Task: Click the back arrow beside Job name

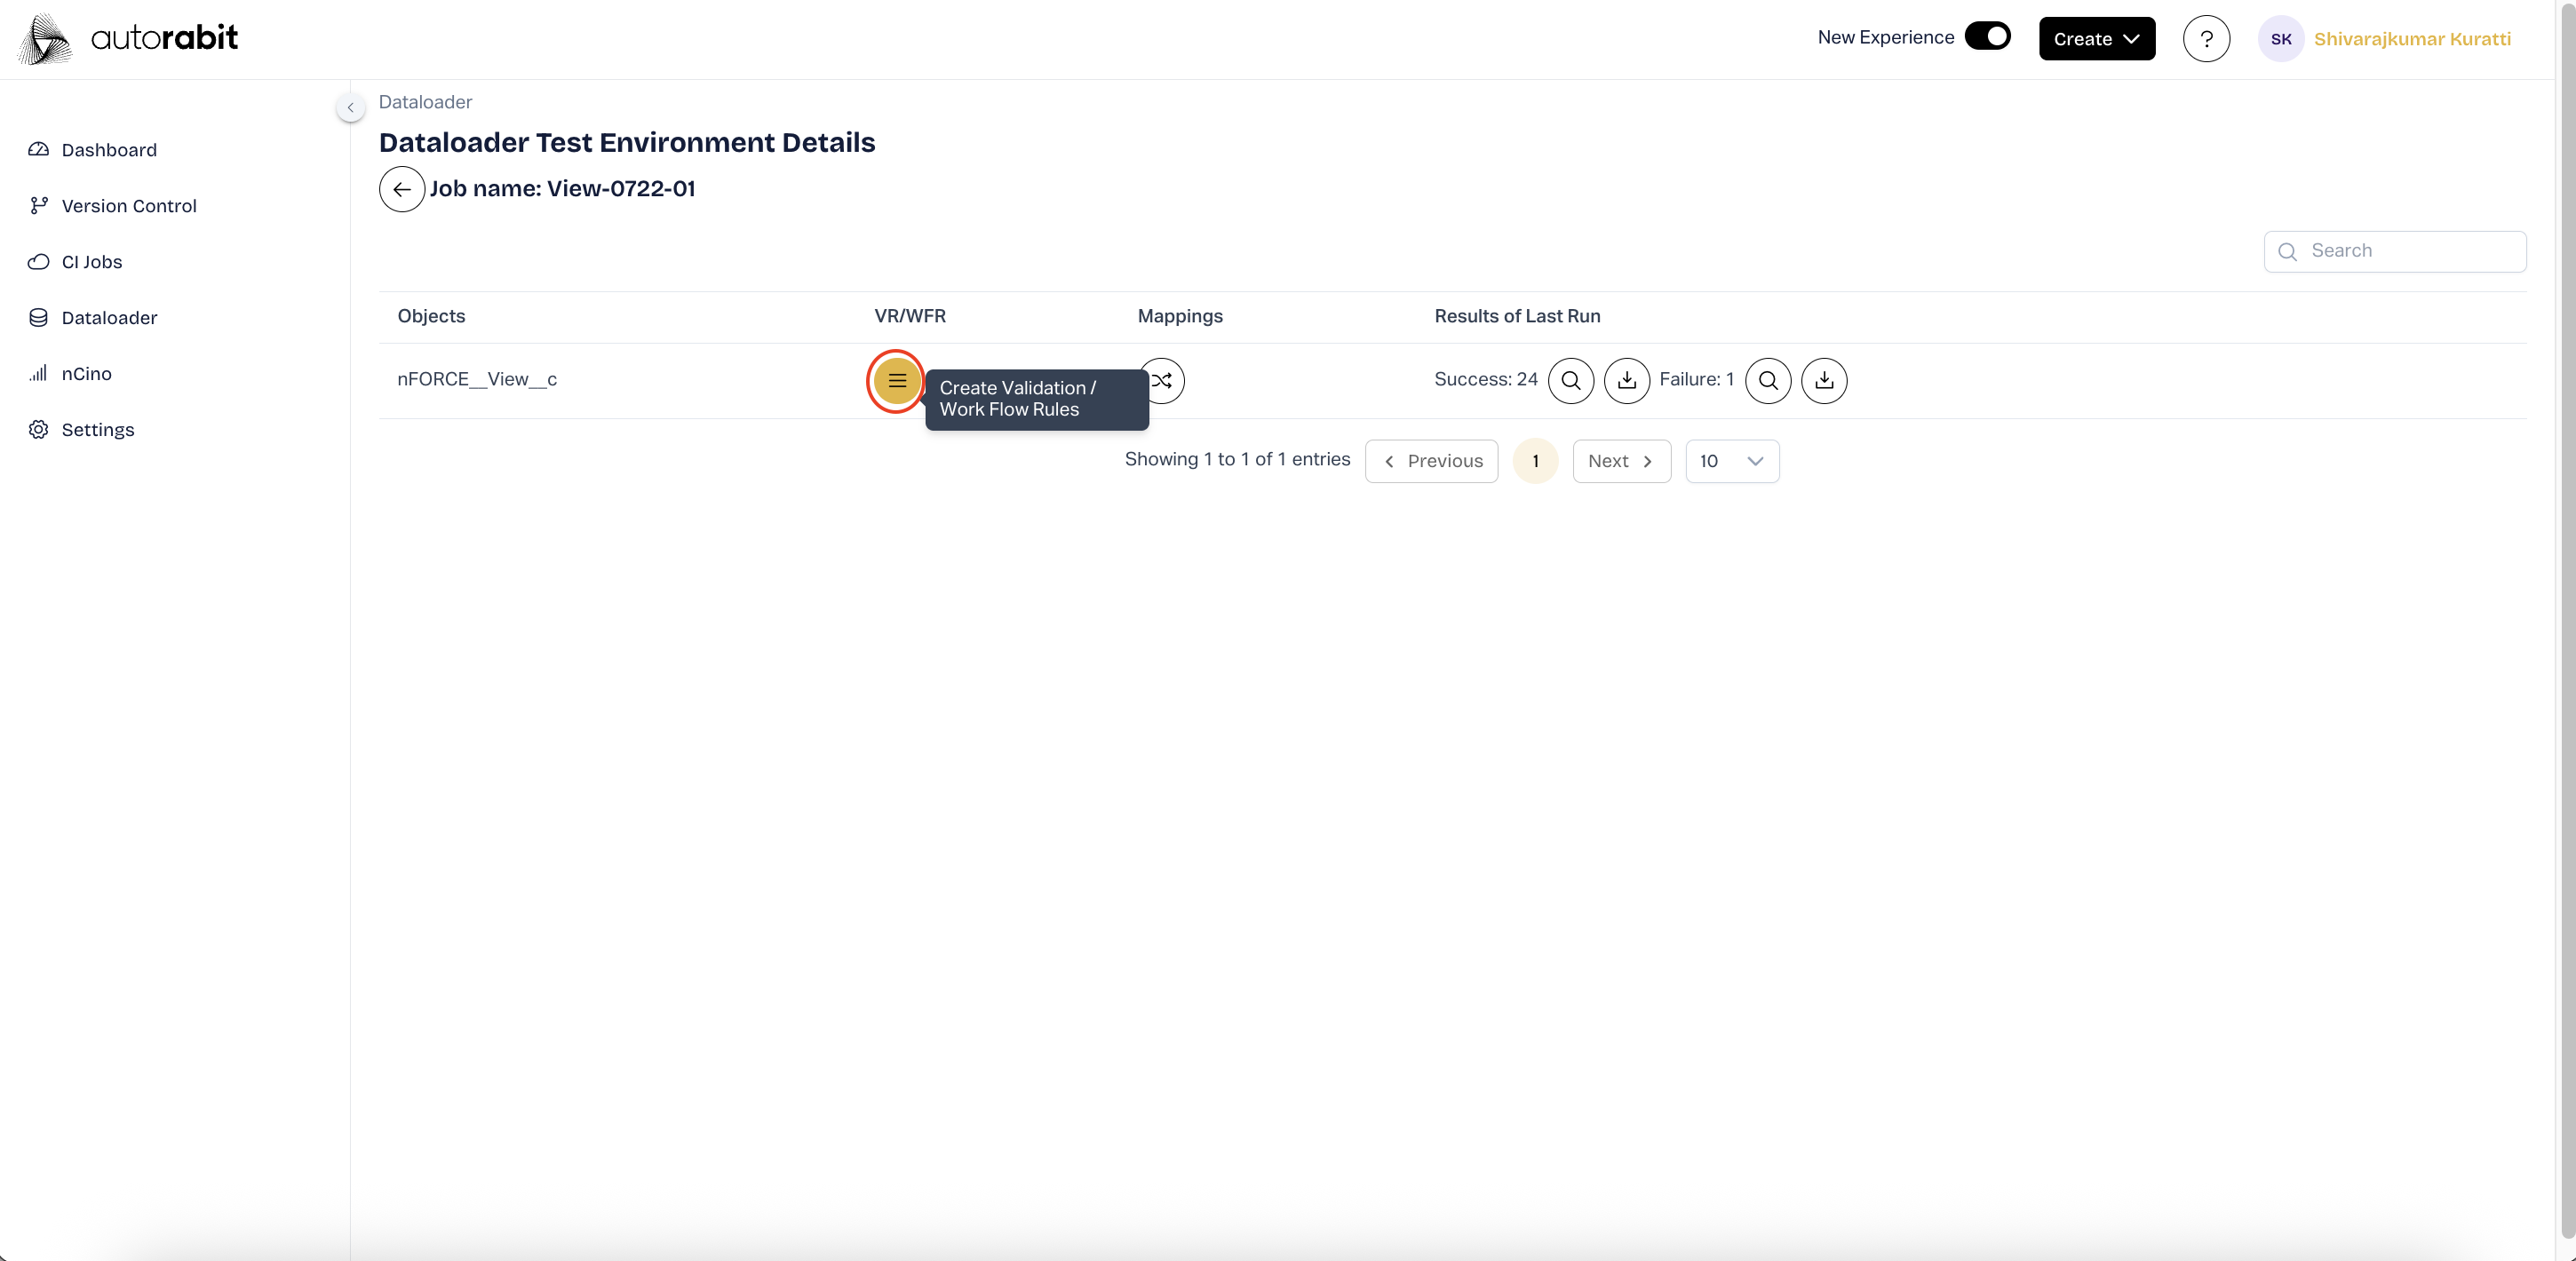Action: coord(401,189)
